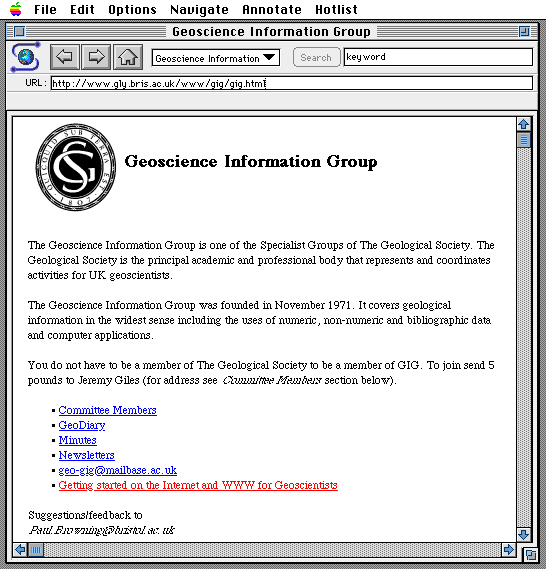Click the horizontal scrollbar left arrow
The height and width of the screenshot is (569, 546).
pyautogui.click(x=20, y=550)
